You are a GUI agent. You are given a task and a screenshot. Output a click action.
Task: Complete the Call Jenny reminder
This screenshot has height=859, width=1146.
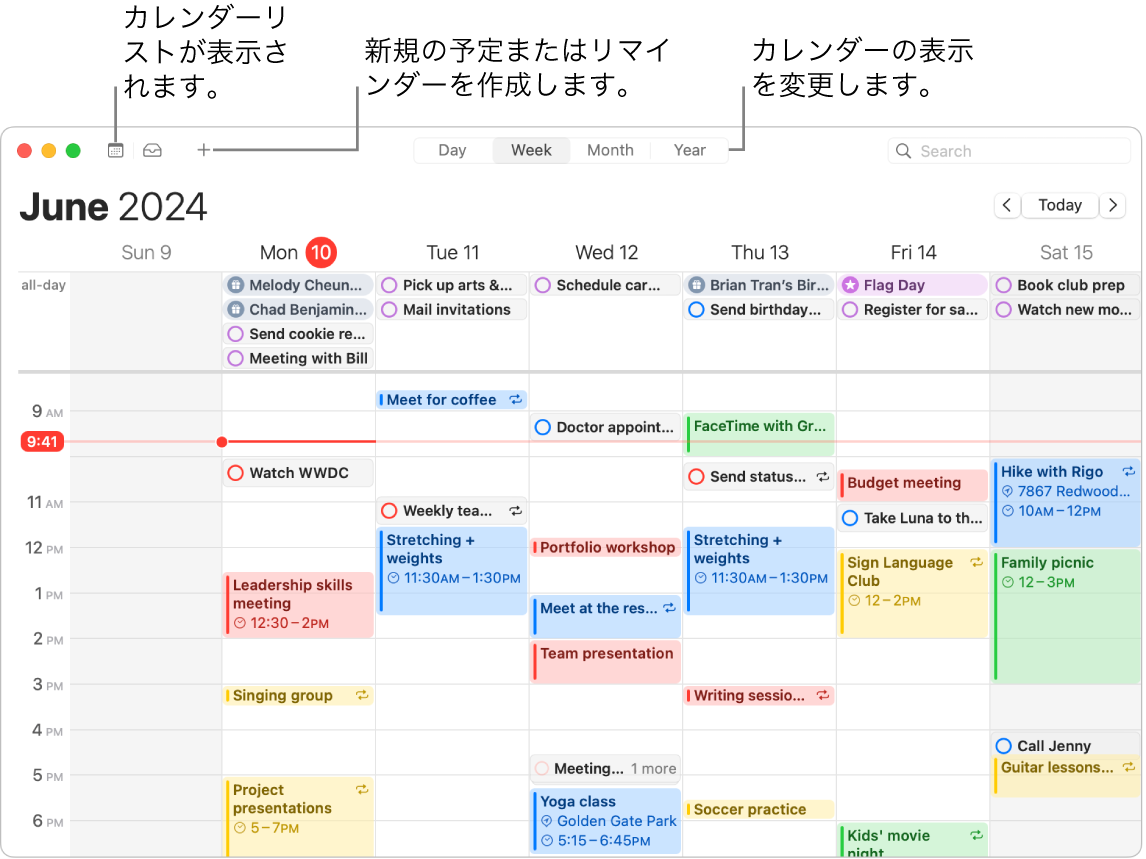[x=1004, y=746]
